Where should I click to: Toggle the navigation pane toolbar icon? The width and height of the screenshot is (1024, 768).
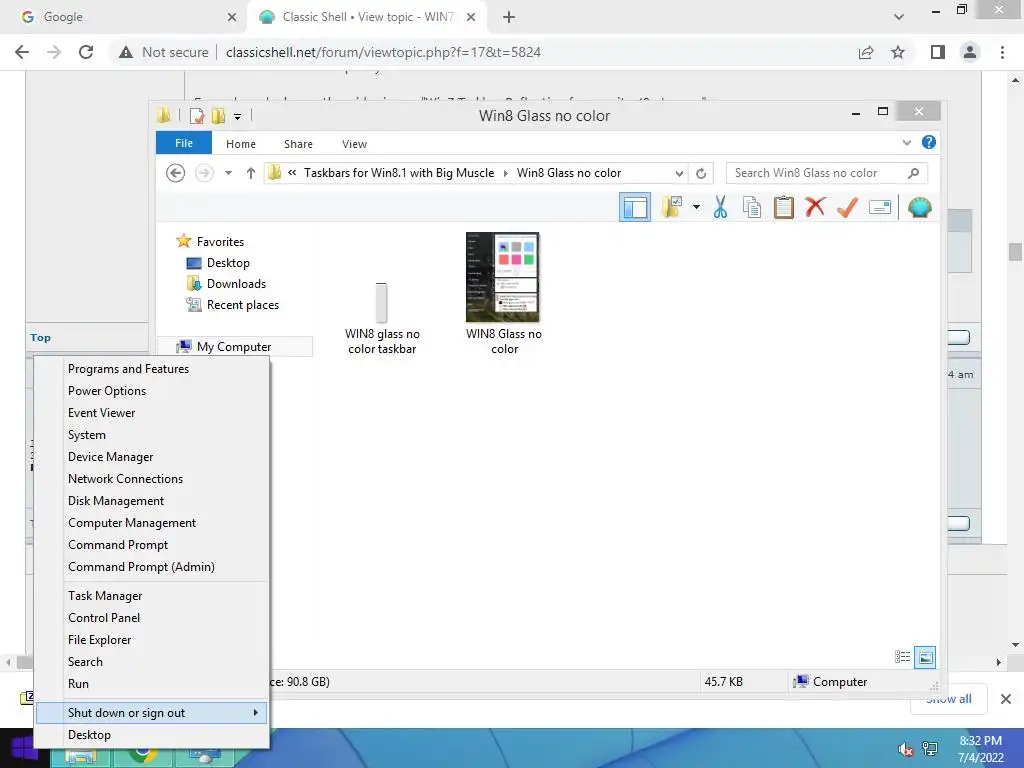pos(635,208)
